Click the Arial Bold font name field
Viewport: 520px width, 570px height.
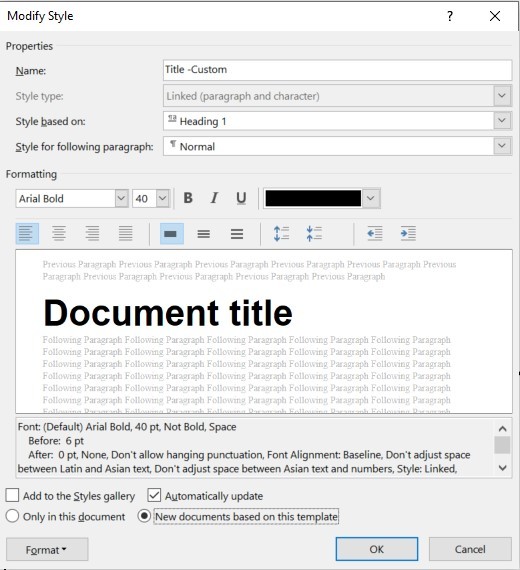pos(65,198)
